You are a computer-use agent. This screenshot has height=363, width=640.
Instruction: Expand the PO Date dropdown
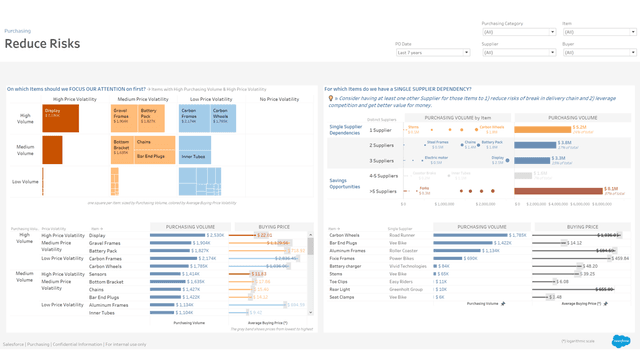(x=433, y=53)
